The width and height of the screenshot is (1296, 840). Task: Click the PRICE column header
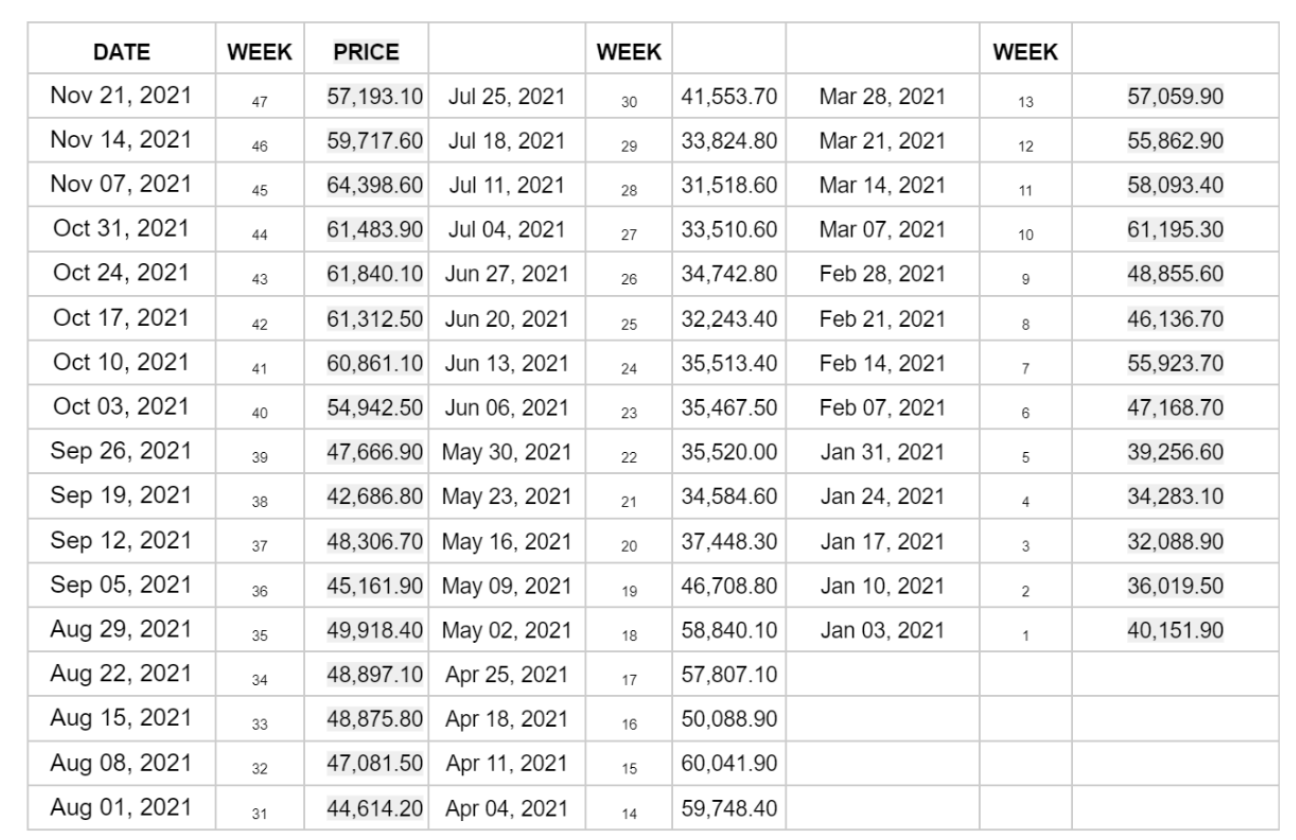coord(366,51)
